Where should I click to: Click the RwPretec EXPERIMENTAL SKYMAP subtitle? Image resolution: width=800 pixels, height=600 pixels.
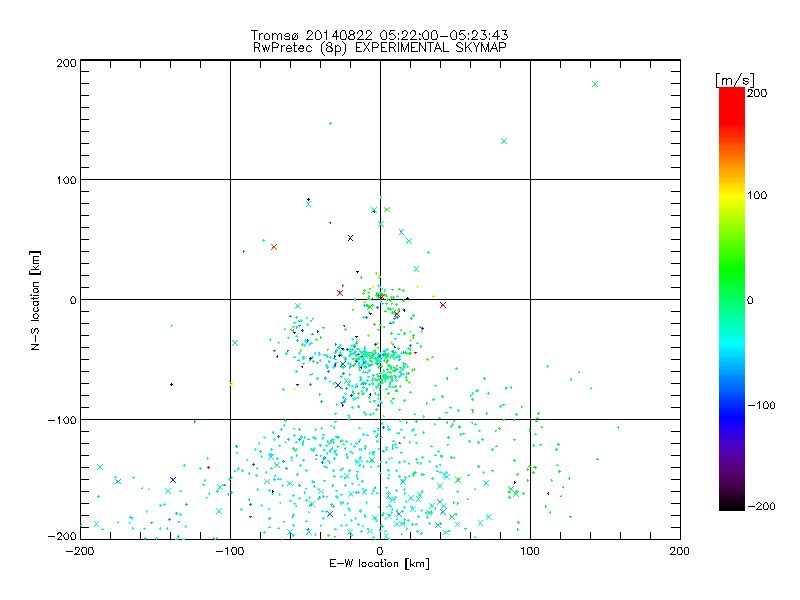380,47
